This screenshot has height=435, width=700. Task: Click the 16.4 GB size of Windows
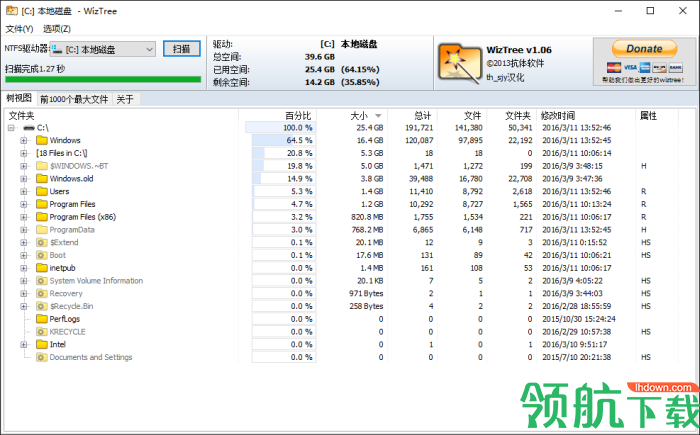(x=370, y=140)
